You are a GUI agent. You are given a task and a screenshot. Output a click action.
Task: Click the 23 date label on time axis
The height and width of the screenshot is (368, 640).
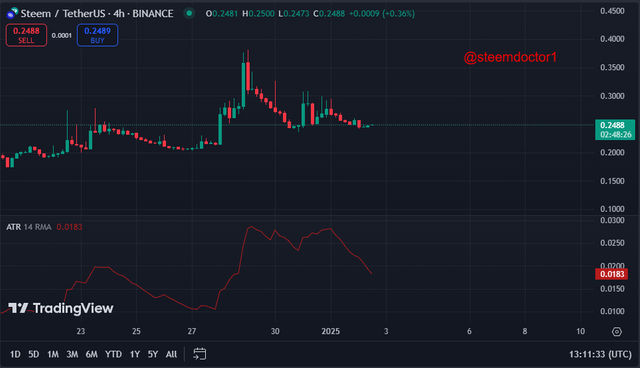[81, 331]
